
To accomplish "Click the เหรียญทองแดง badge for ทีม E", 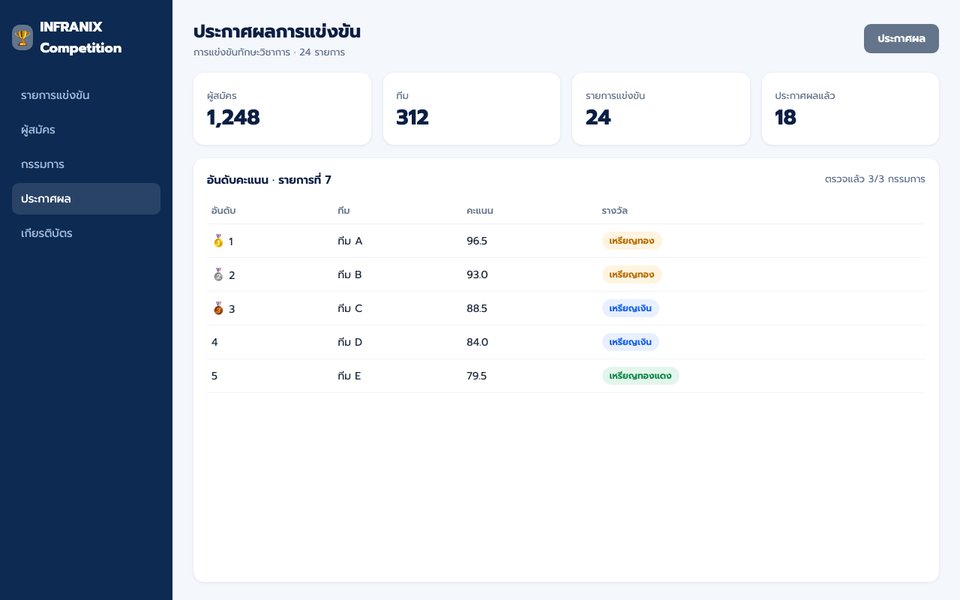I will tap(640, 375).
